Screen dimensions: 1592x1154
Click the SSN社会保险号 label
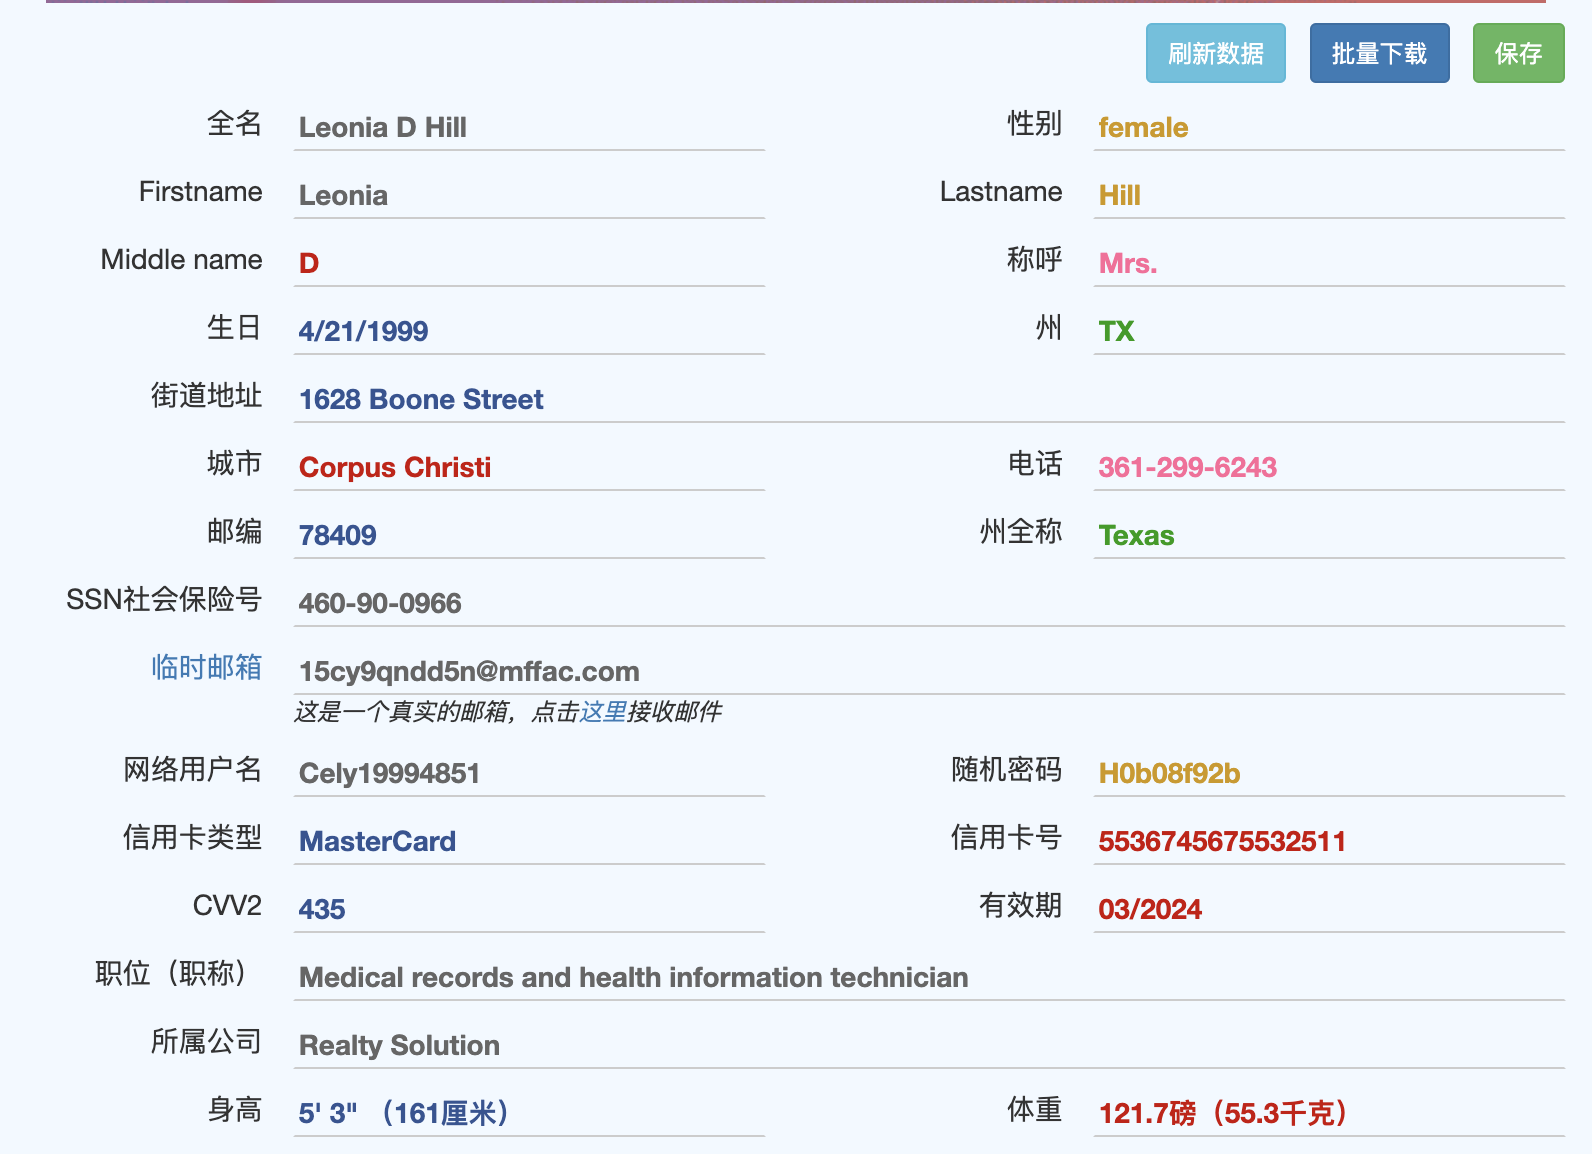[164, 599]
